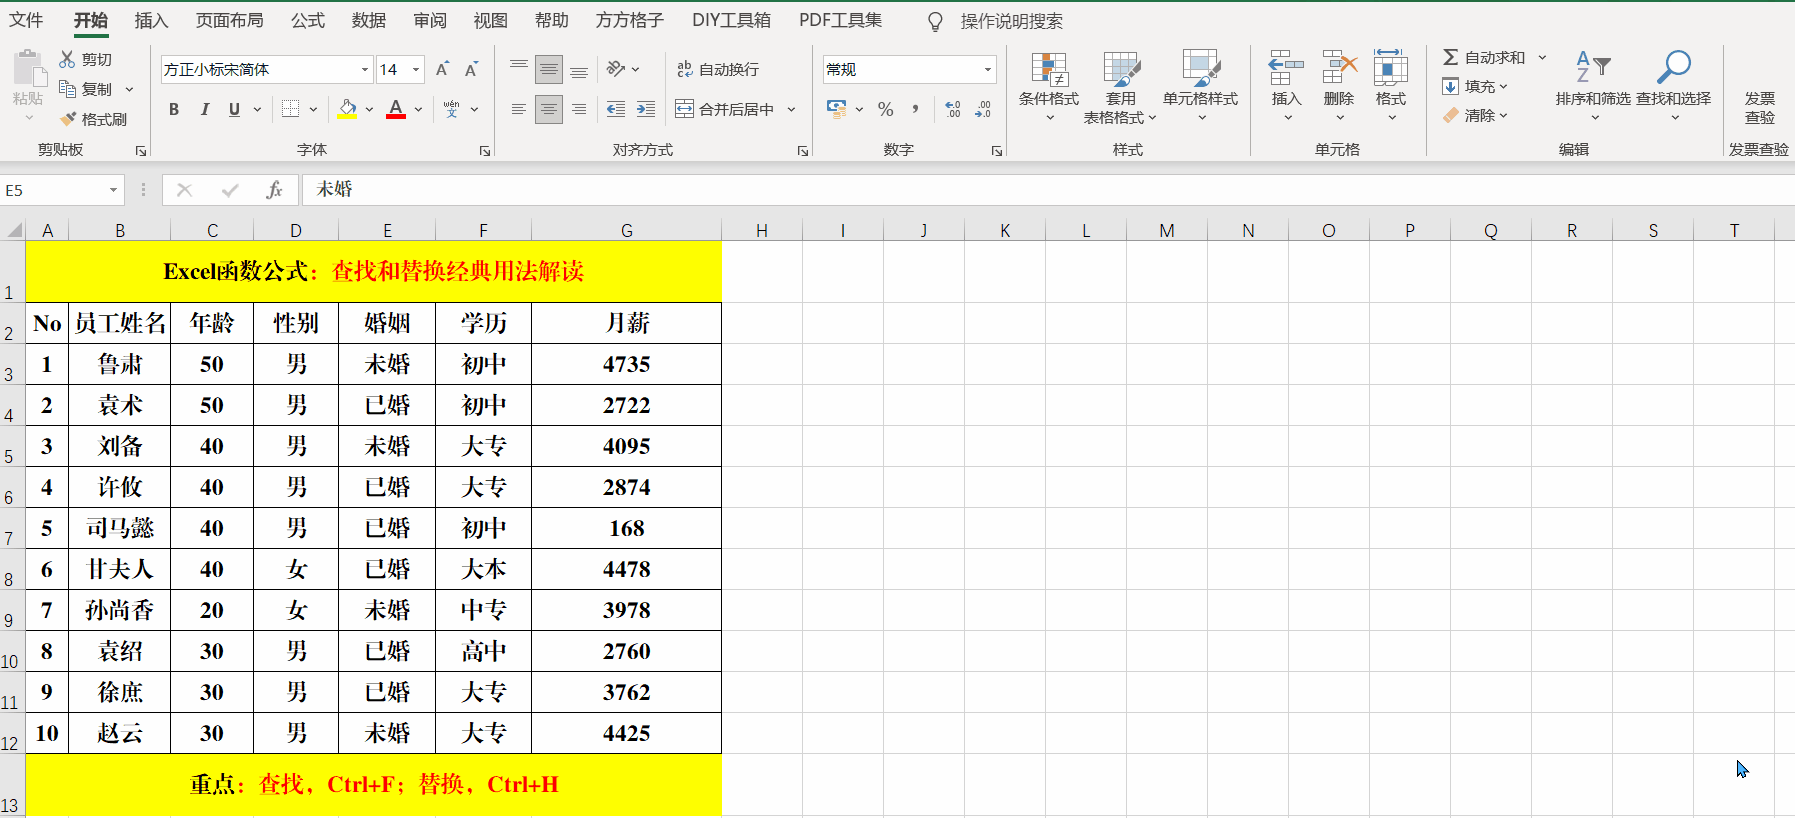1795x818 pixels.
Task: Open the Name Box dropdown arrow
Action: [x=113, y=190]
